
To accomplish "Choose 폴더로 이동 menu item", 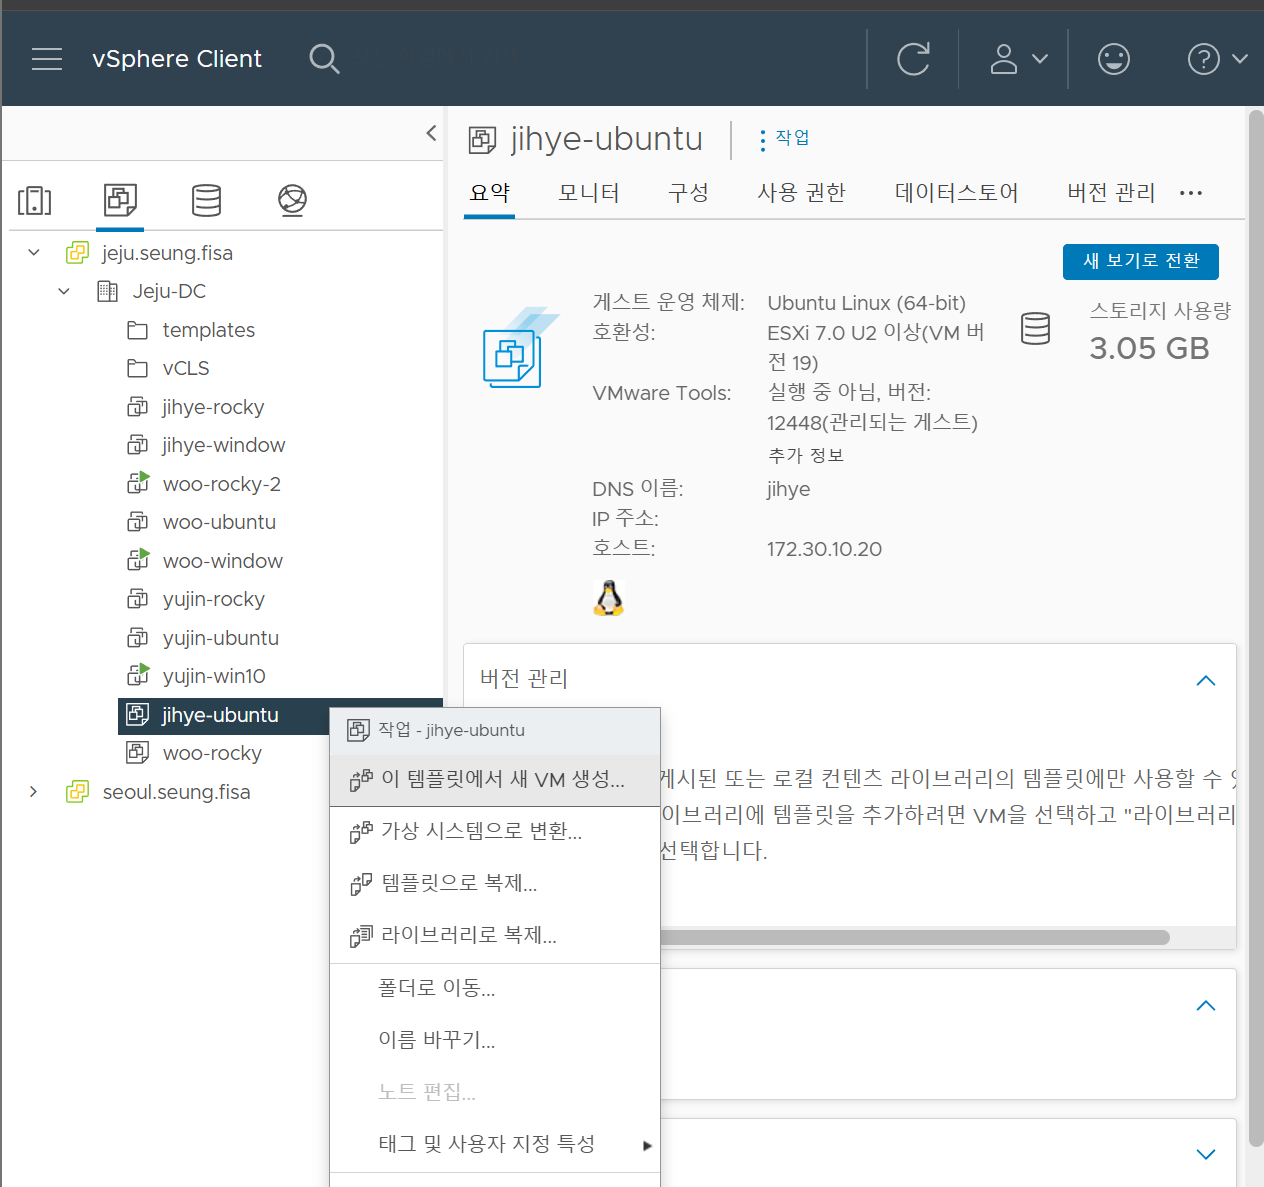I will coord(495,989).
